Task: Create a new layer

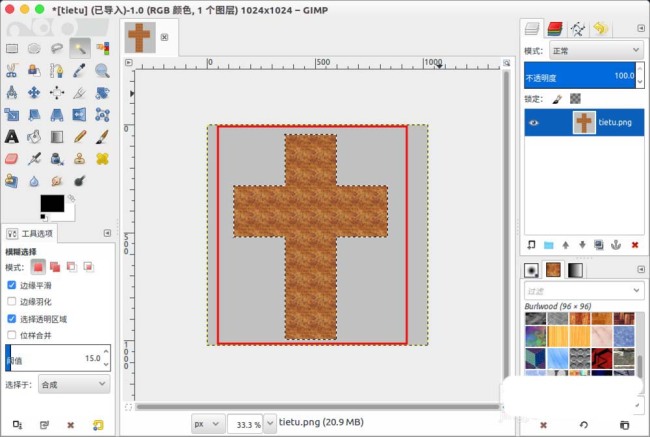Action: [531, 245]
